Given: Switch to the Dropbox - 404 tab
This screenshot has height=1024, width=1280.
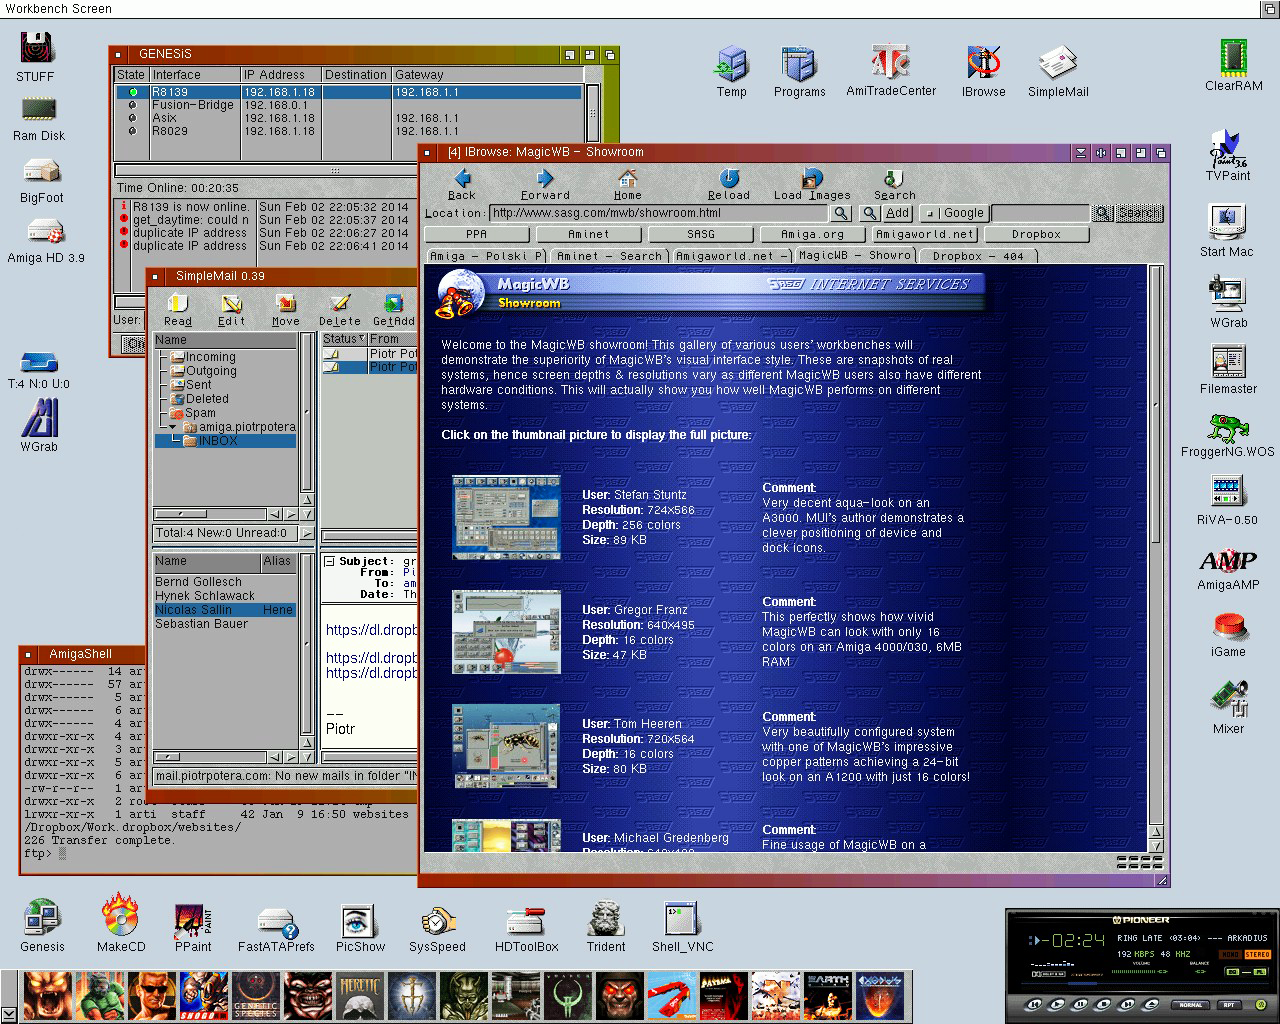Looking at the screenshot, I should pyautogui.click(x=977, y=256).
